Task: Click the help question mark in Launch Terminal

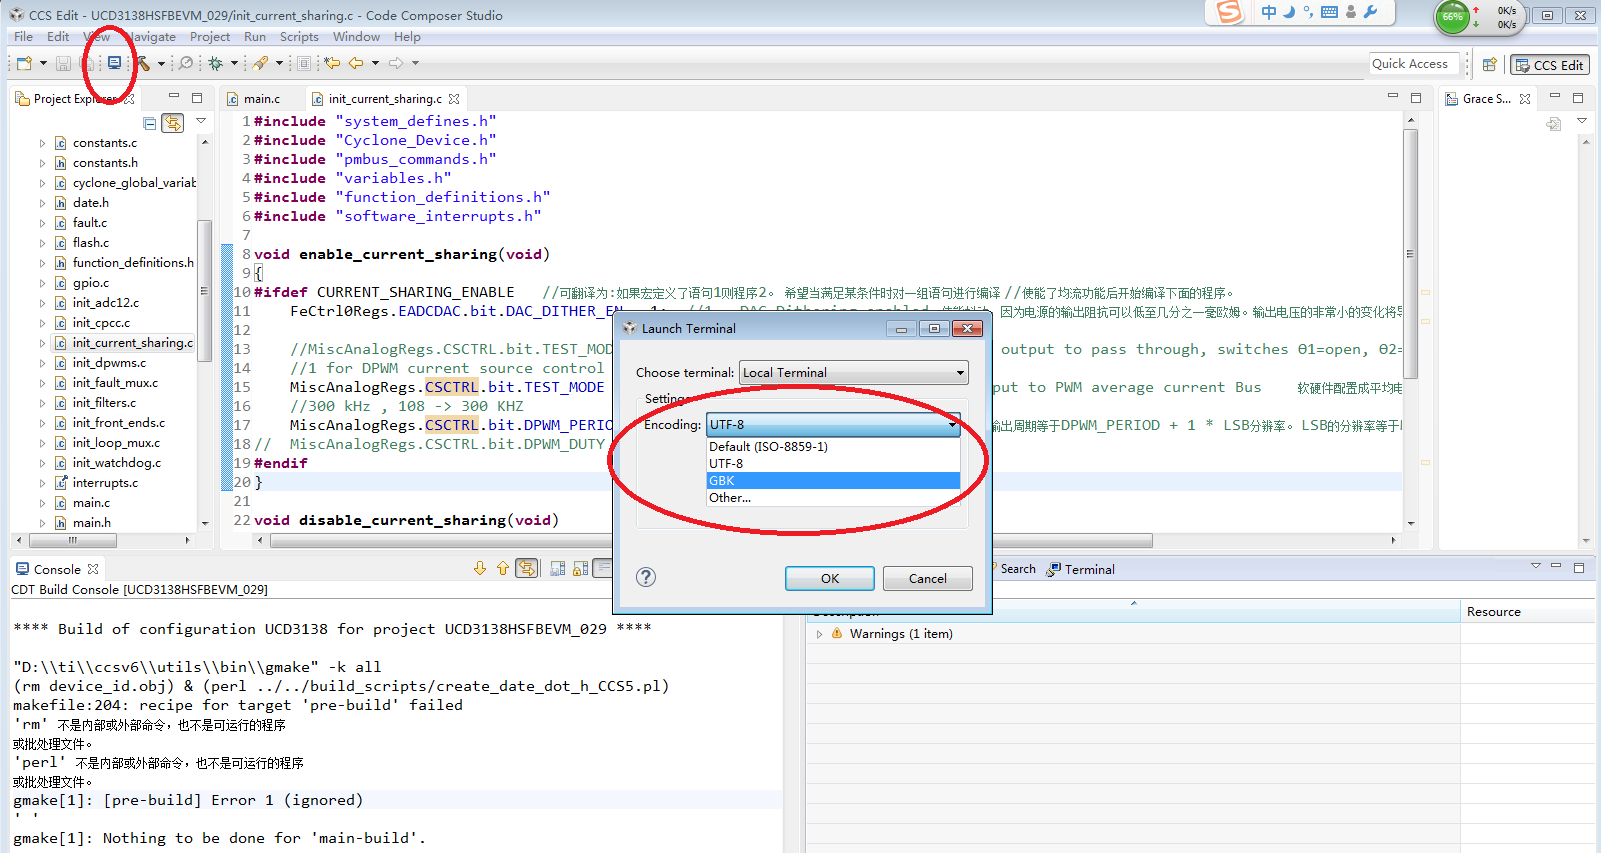Action: pos(646,577)
